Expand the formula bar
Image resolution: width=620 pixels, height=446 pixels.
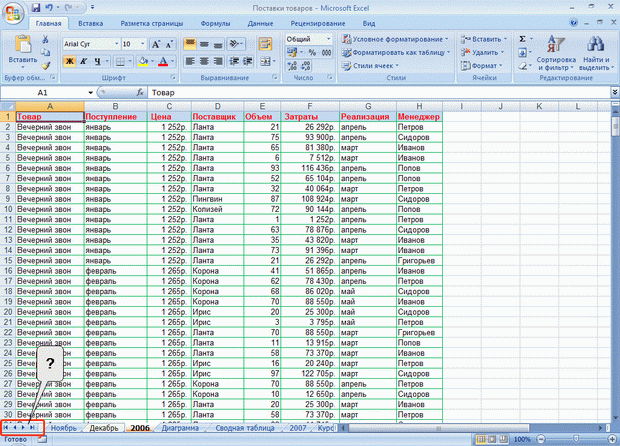coord(615,92)
